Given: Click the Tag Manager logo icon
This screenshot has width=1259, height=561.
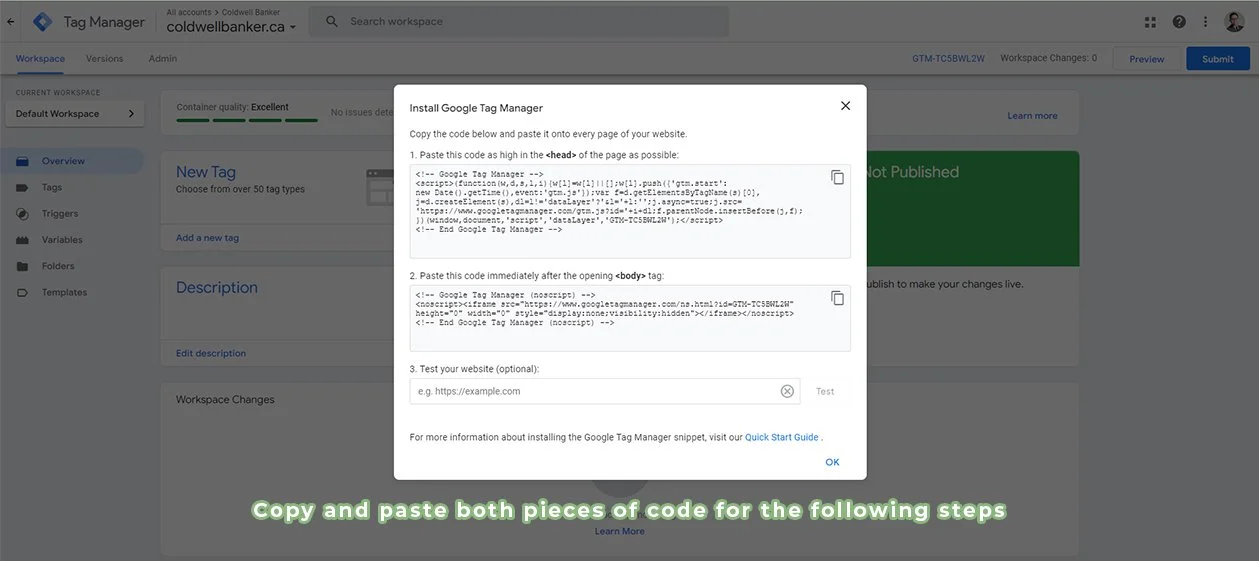Looking at the screenshot, I should 43,21.
